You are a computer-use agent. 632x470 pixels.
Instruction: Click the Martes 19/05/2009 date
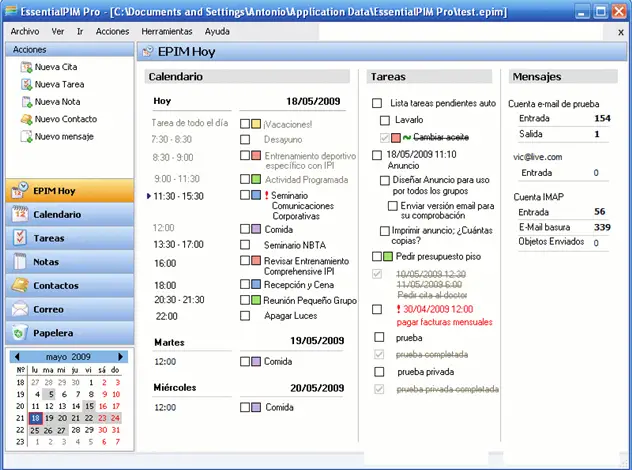[317, 341]
